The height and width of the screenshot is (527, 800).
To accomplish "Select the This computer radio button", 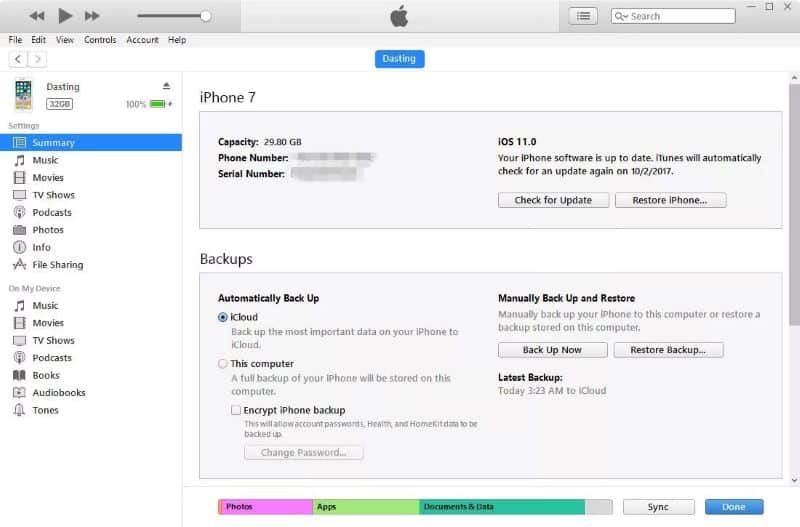I will coord(222,364).
